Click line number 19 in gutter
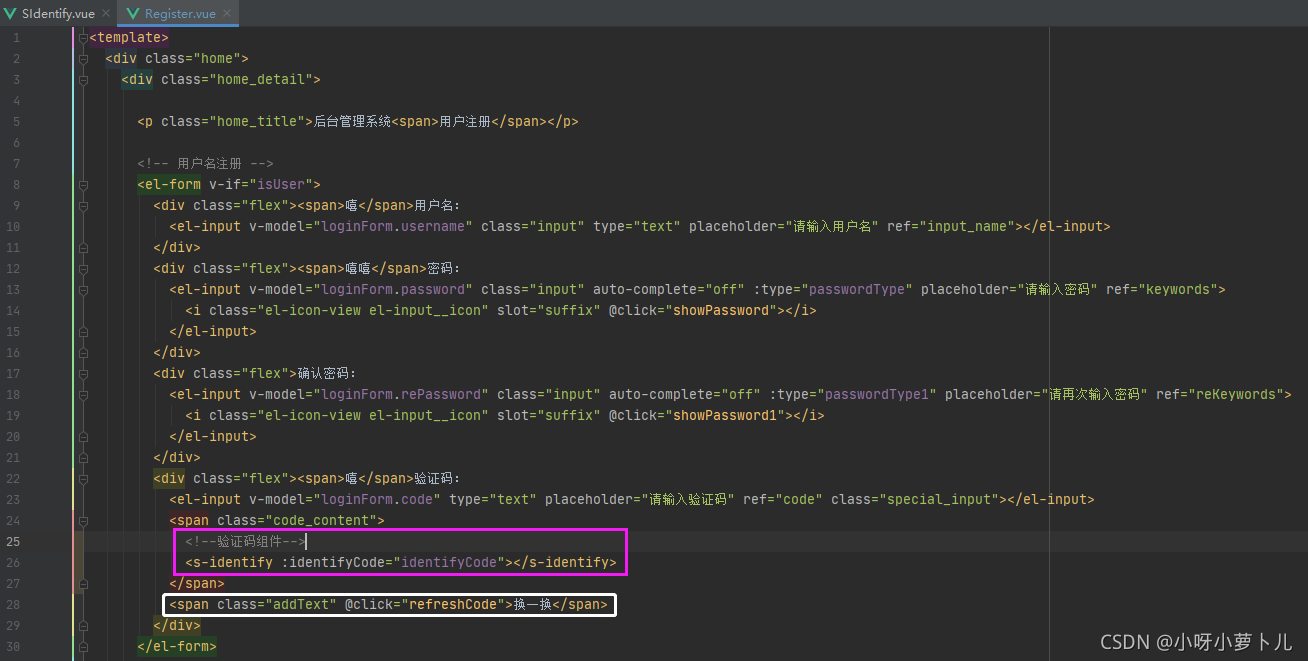The height and width of the screenshot is (661, 1308). click(x=13, y=416)
